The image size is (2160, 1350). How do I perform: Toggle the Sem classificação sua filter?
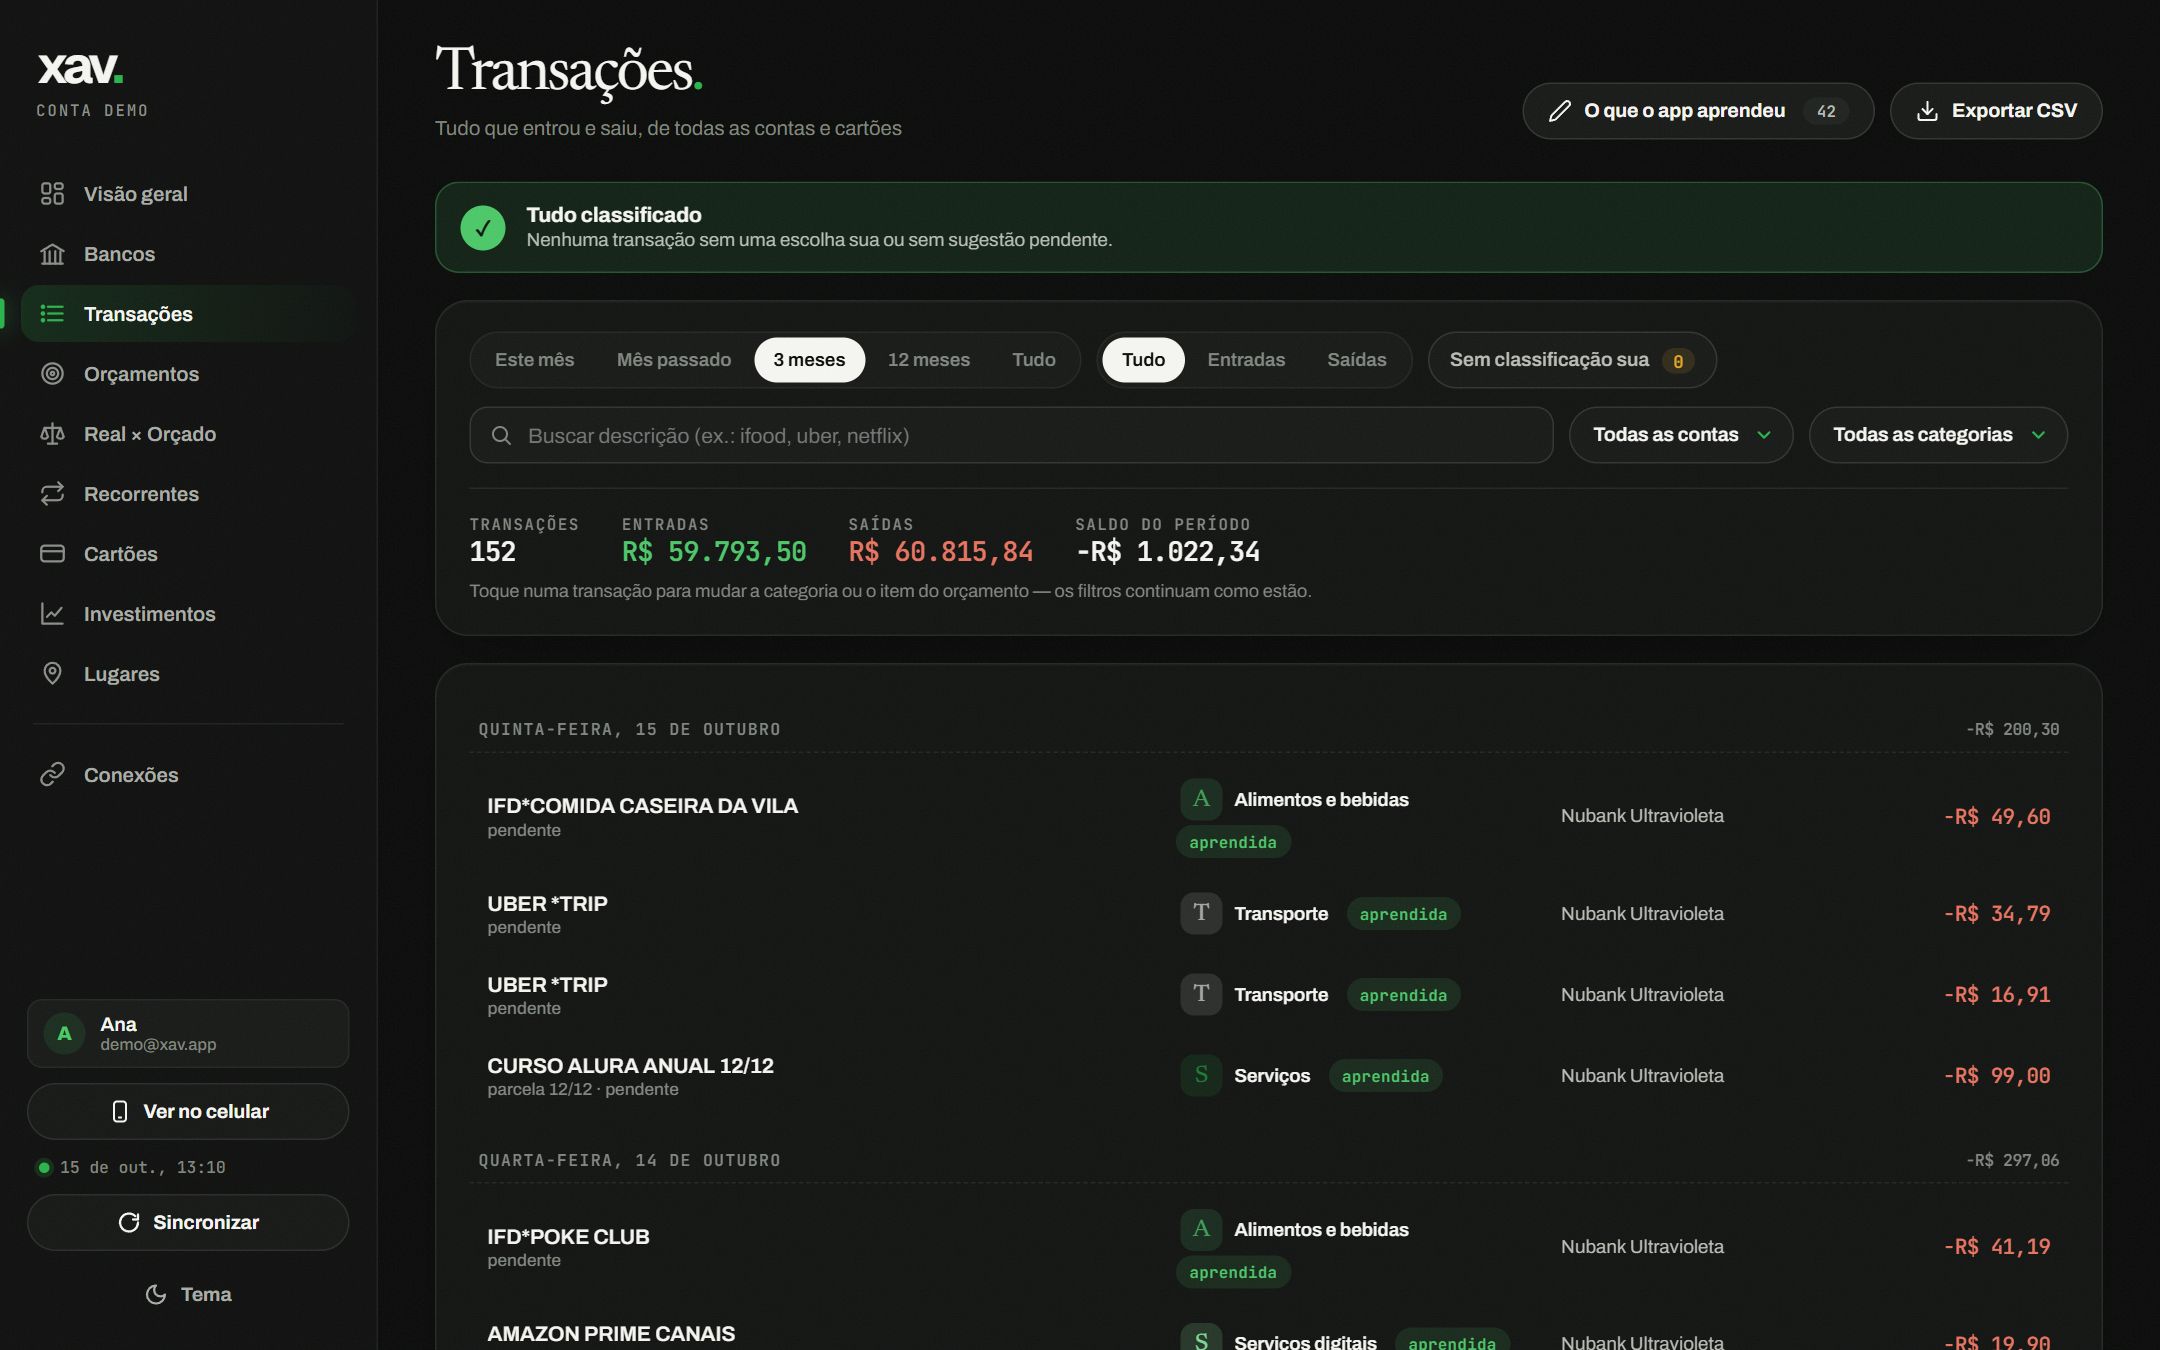[1572, 360]
